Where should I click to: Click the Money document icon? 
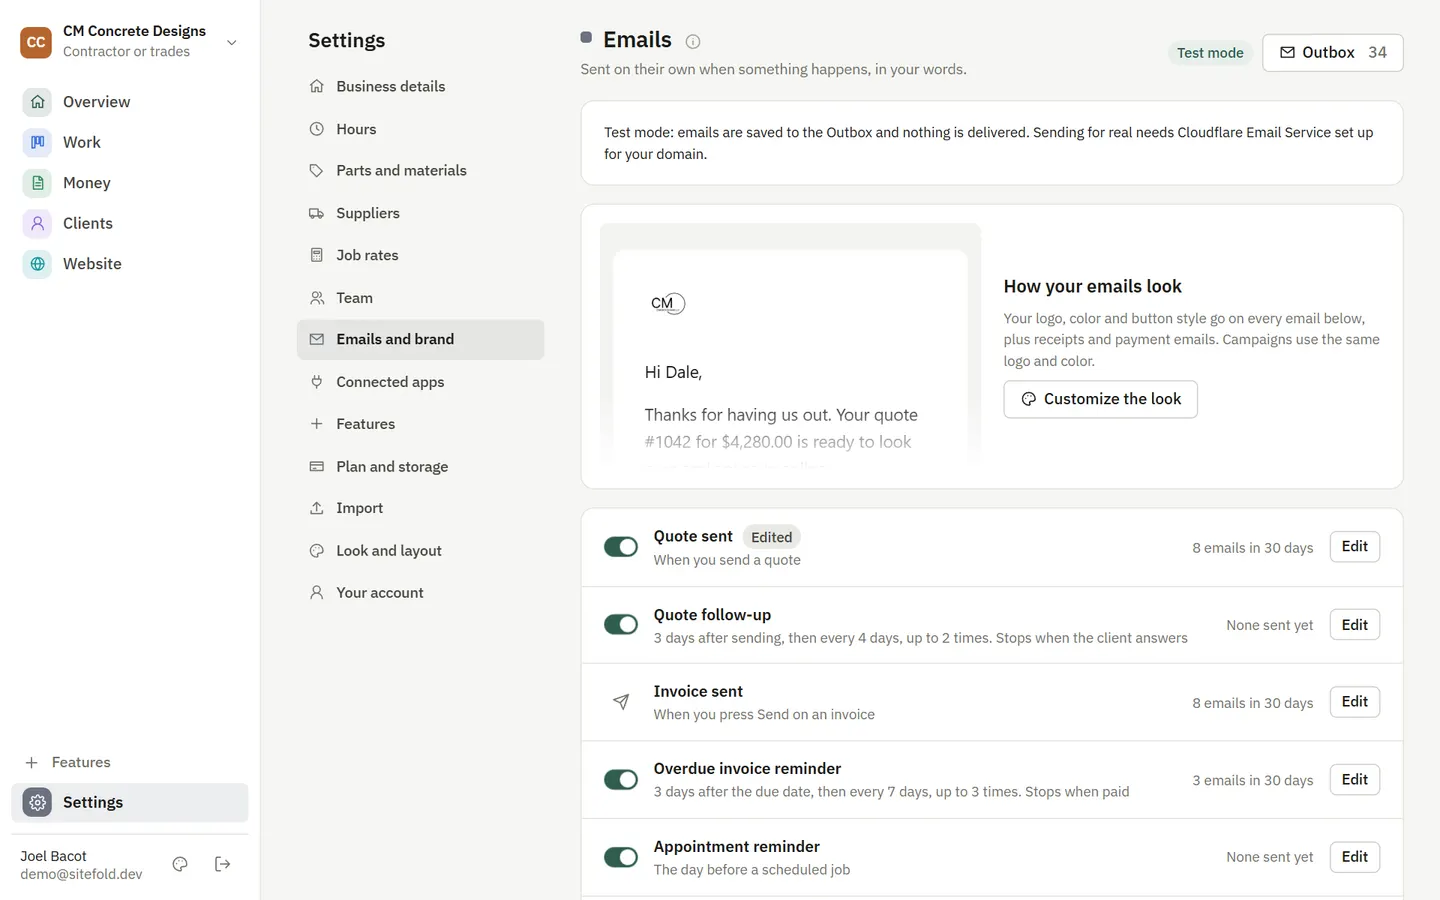pyautogui.click(x=37, y=183)
